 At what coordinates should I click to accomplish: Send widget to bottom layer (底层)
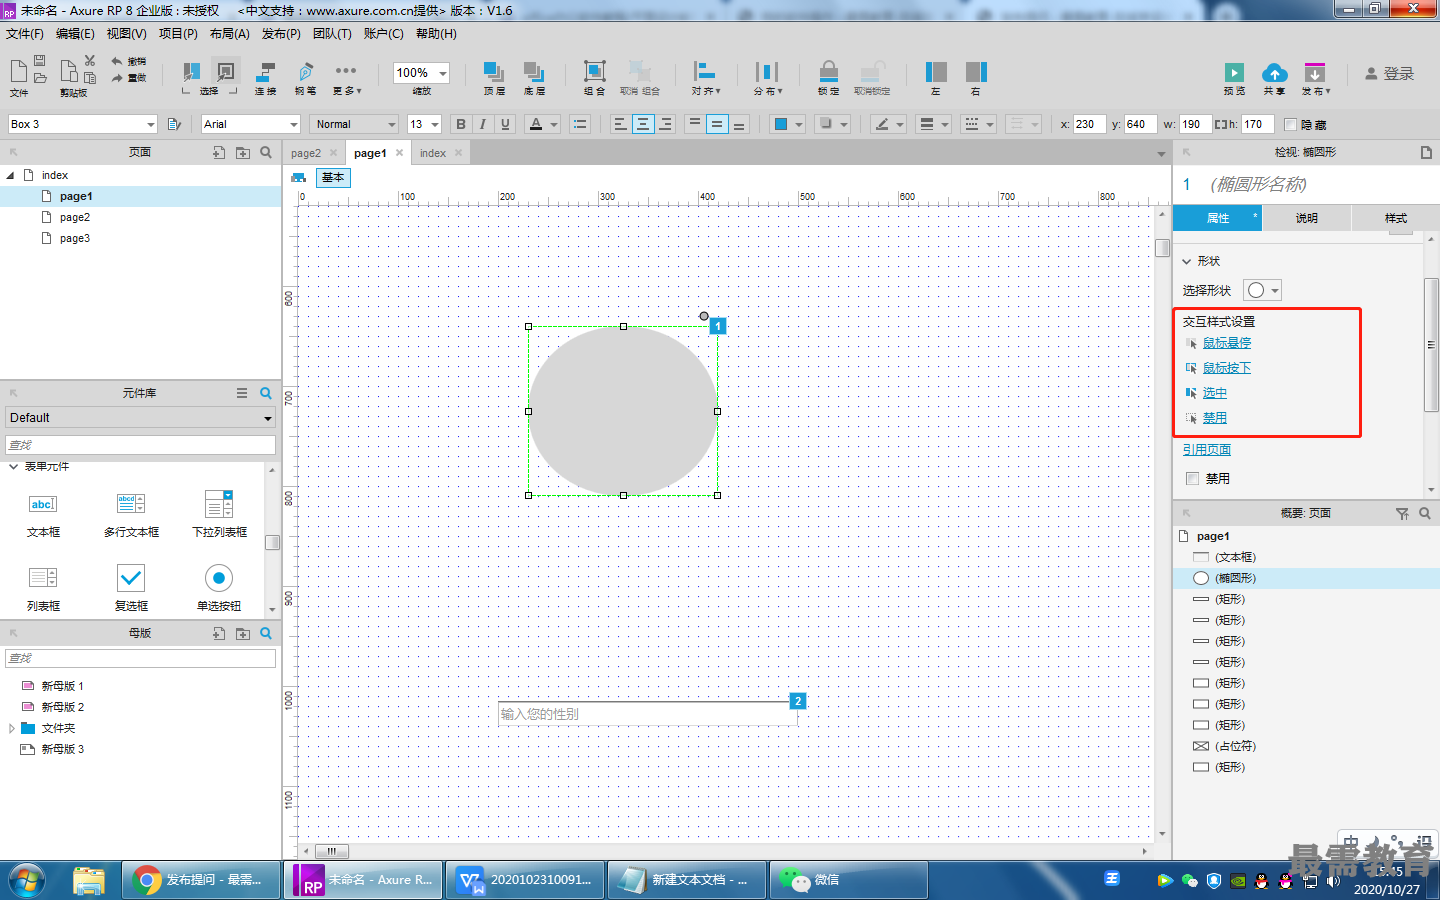534,71
